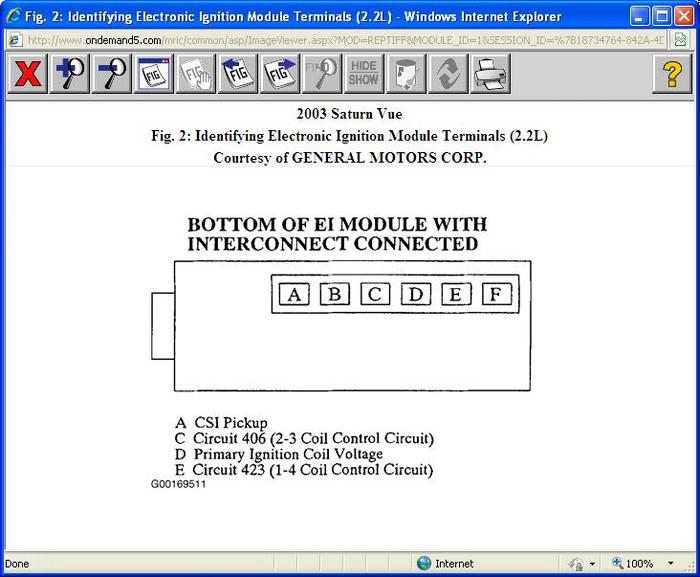Click the G00169511 figure code
The image size is (700, 577).
click(178, 484)
